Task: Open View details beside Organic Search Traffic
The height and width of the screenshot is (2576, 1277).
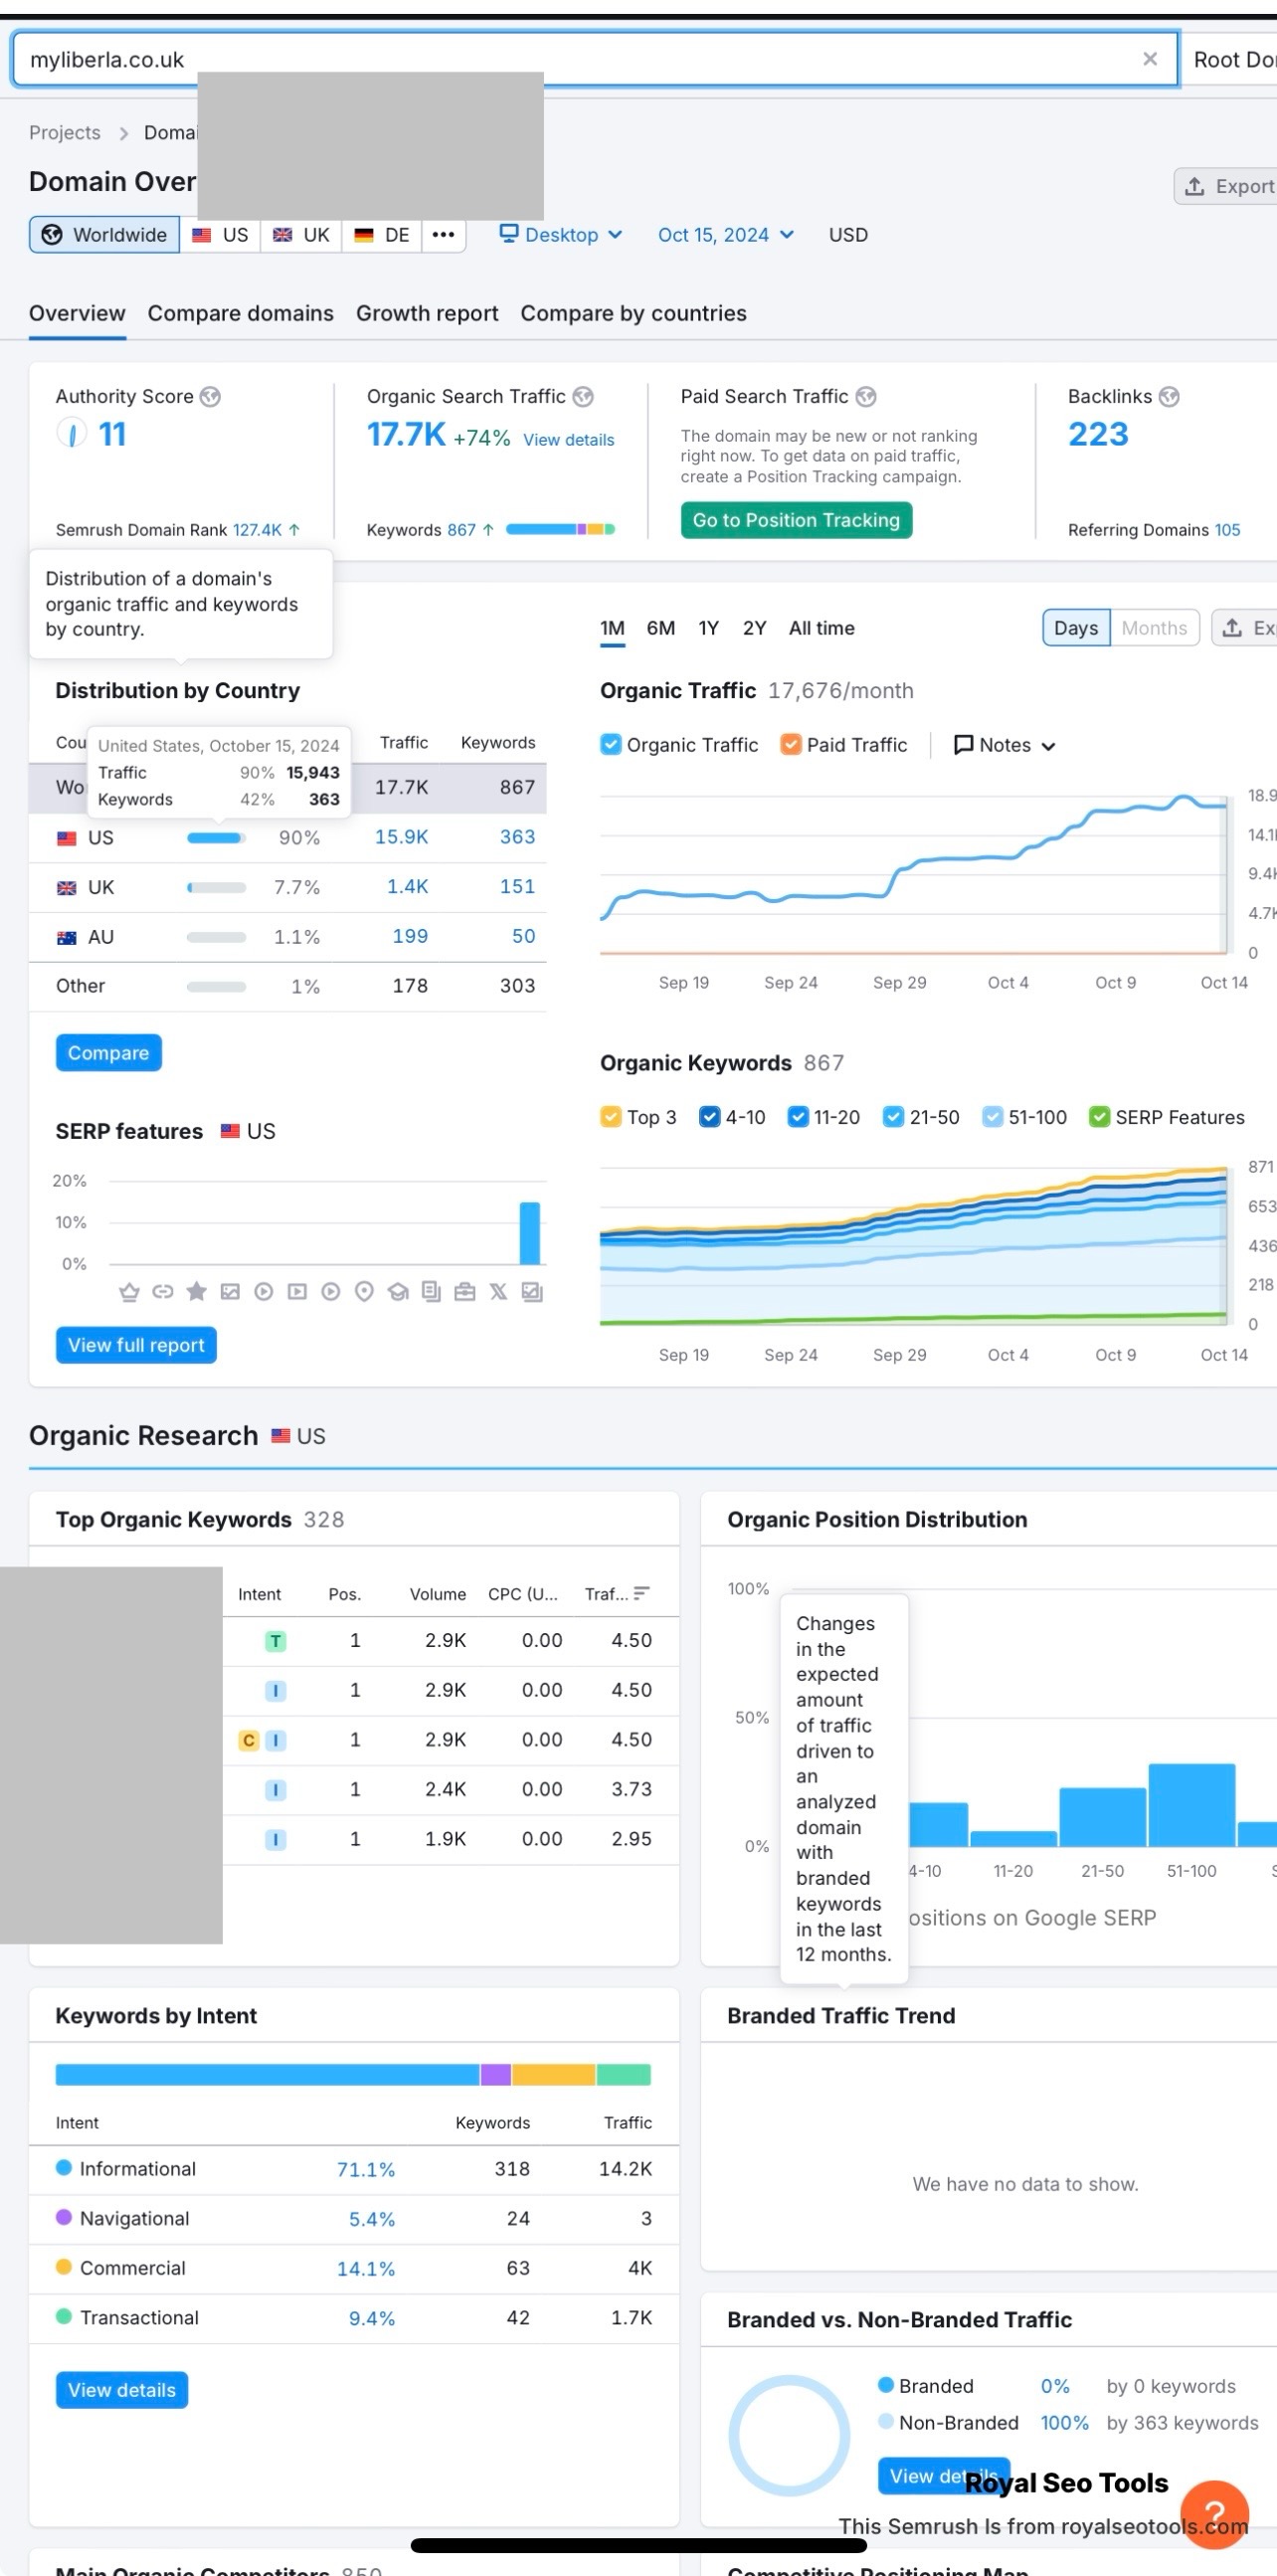Action: (569, 440)
